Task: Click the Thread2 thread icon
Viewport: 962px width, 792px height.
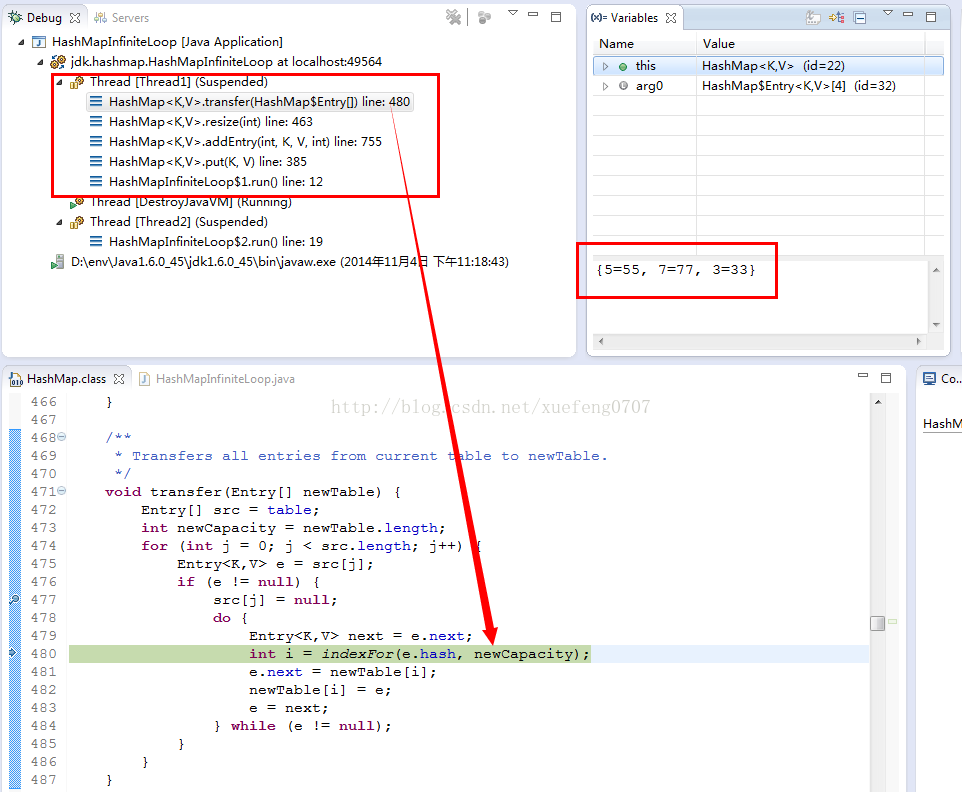Action: click(x=77, y=222)
